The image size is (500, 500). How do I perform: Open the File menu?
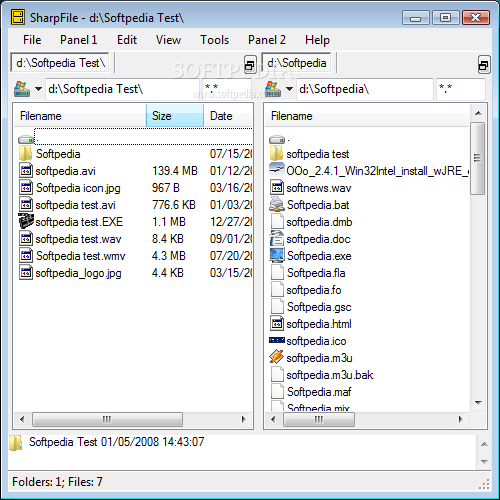point(32,40)
